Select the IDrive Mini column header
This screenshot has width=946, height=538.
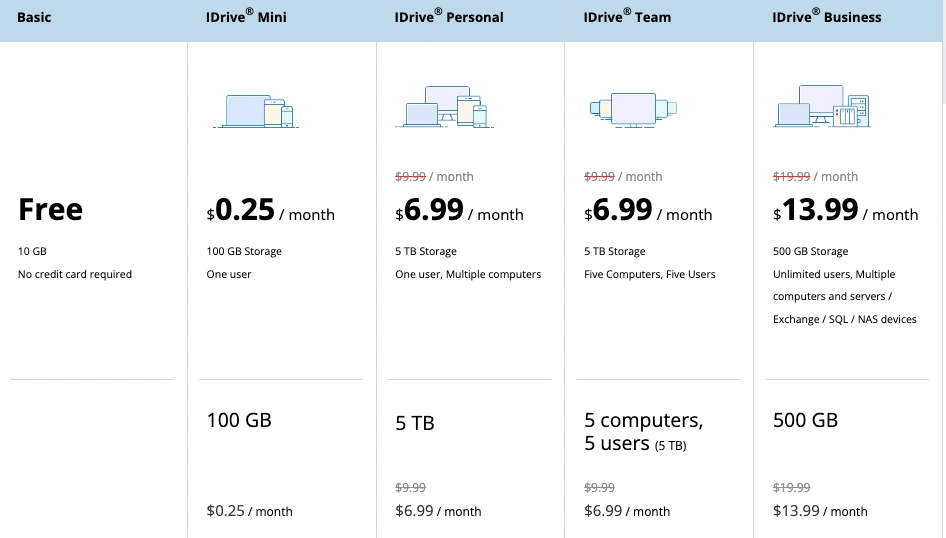[x=244, y=17]
